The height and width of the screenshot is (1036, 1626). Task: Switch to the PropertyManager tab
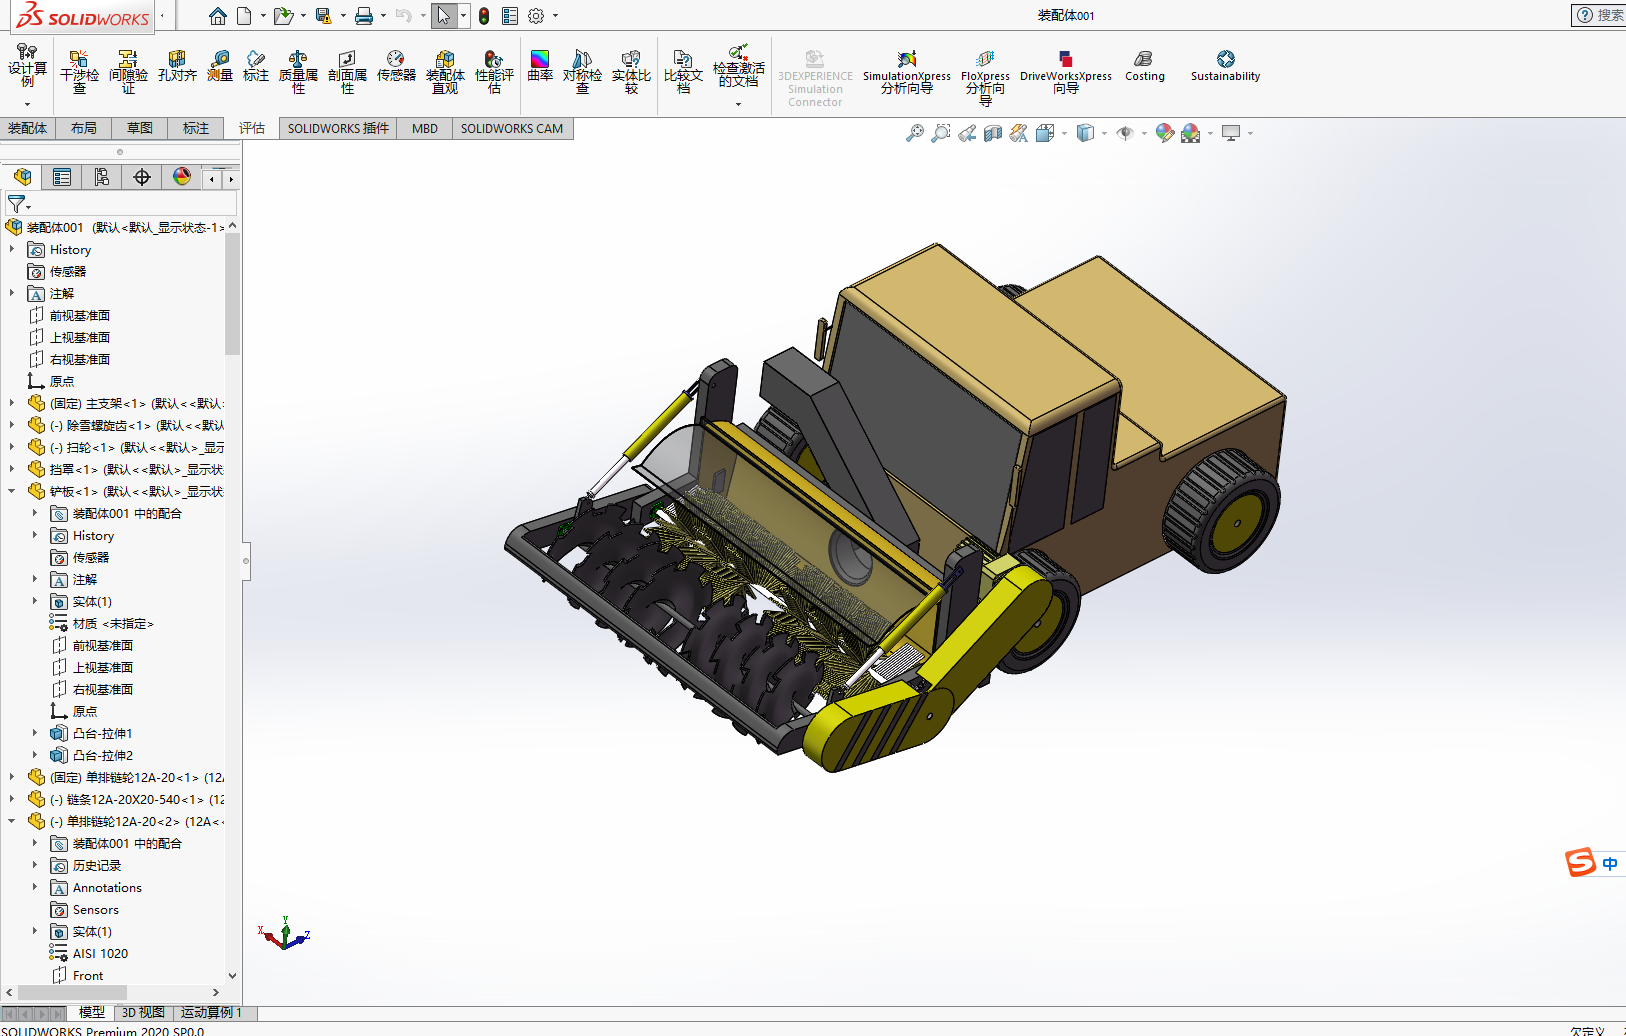pyautogui.click(x=62, y=177)
